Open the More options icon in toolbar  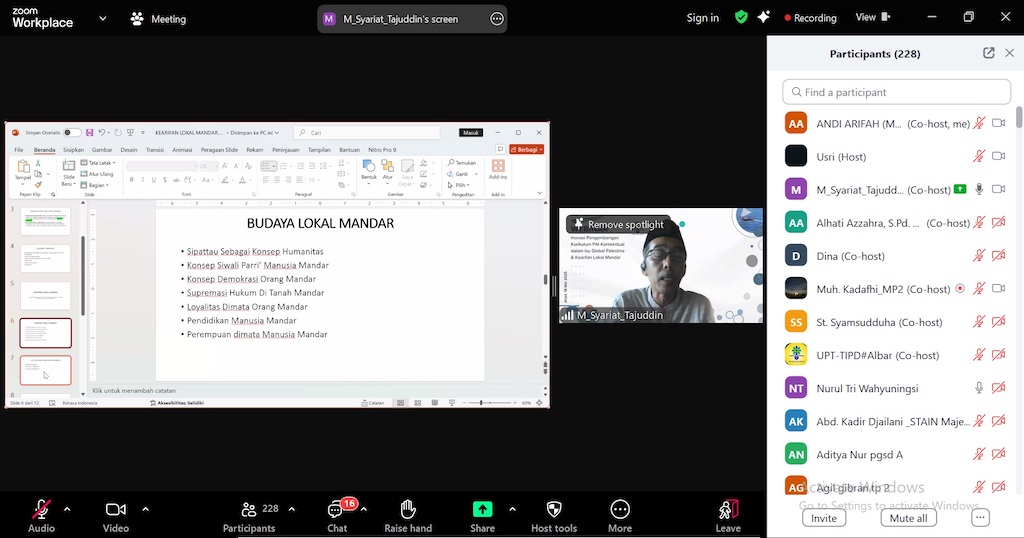[x=620, y=510]
